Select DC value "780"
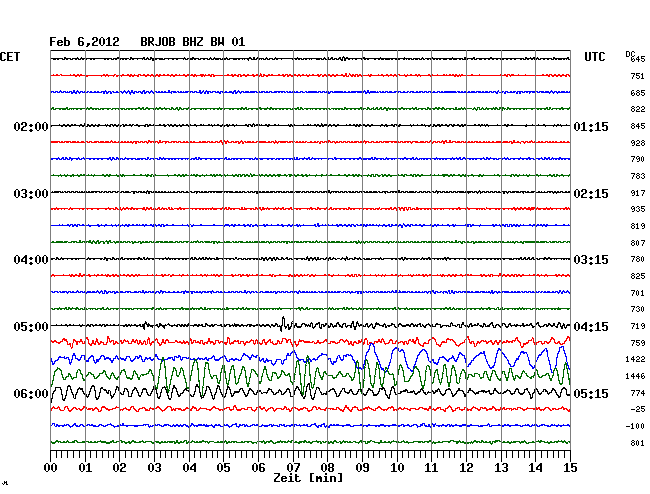 click(x=638, y=259)
